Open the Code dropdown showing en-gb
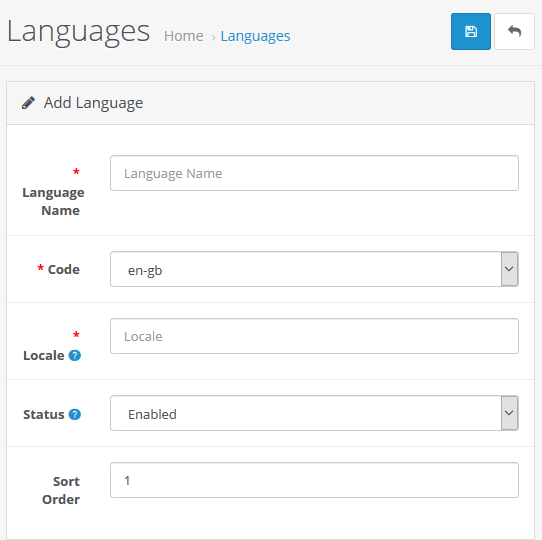The width and height of the screenshot is (542, 540). [x=314, y=269]
